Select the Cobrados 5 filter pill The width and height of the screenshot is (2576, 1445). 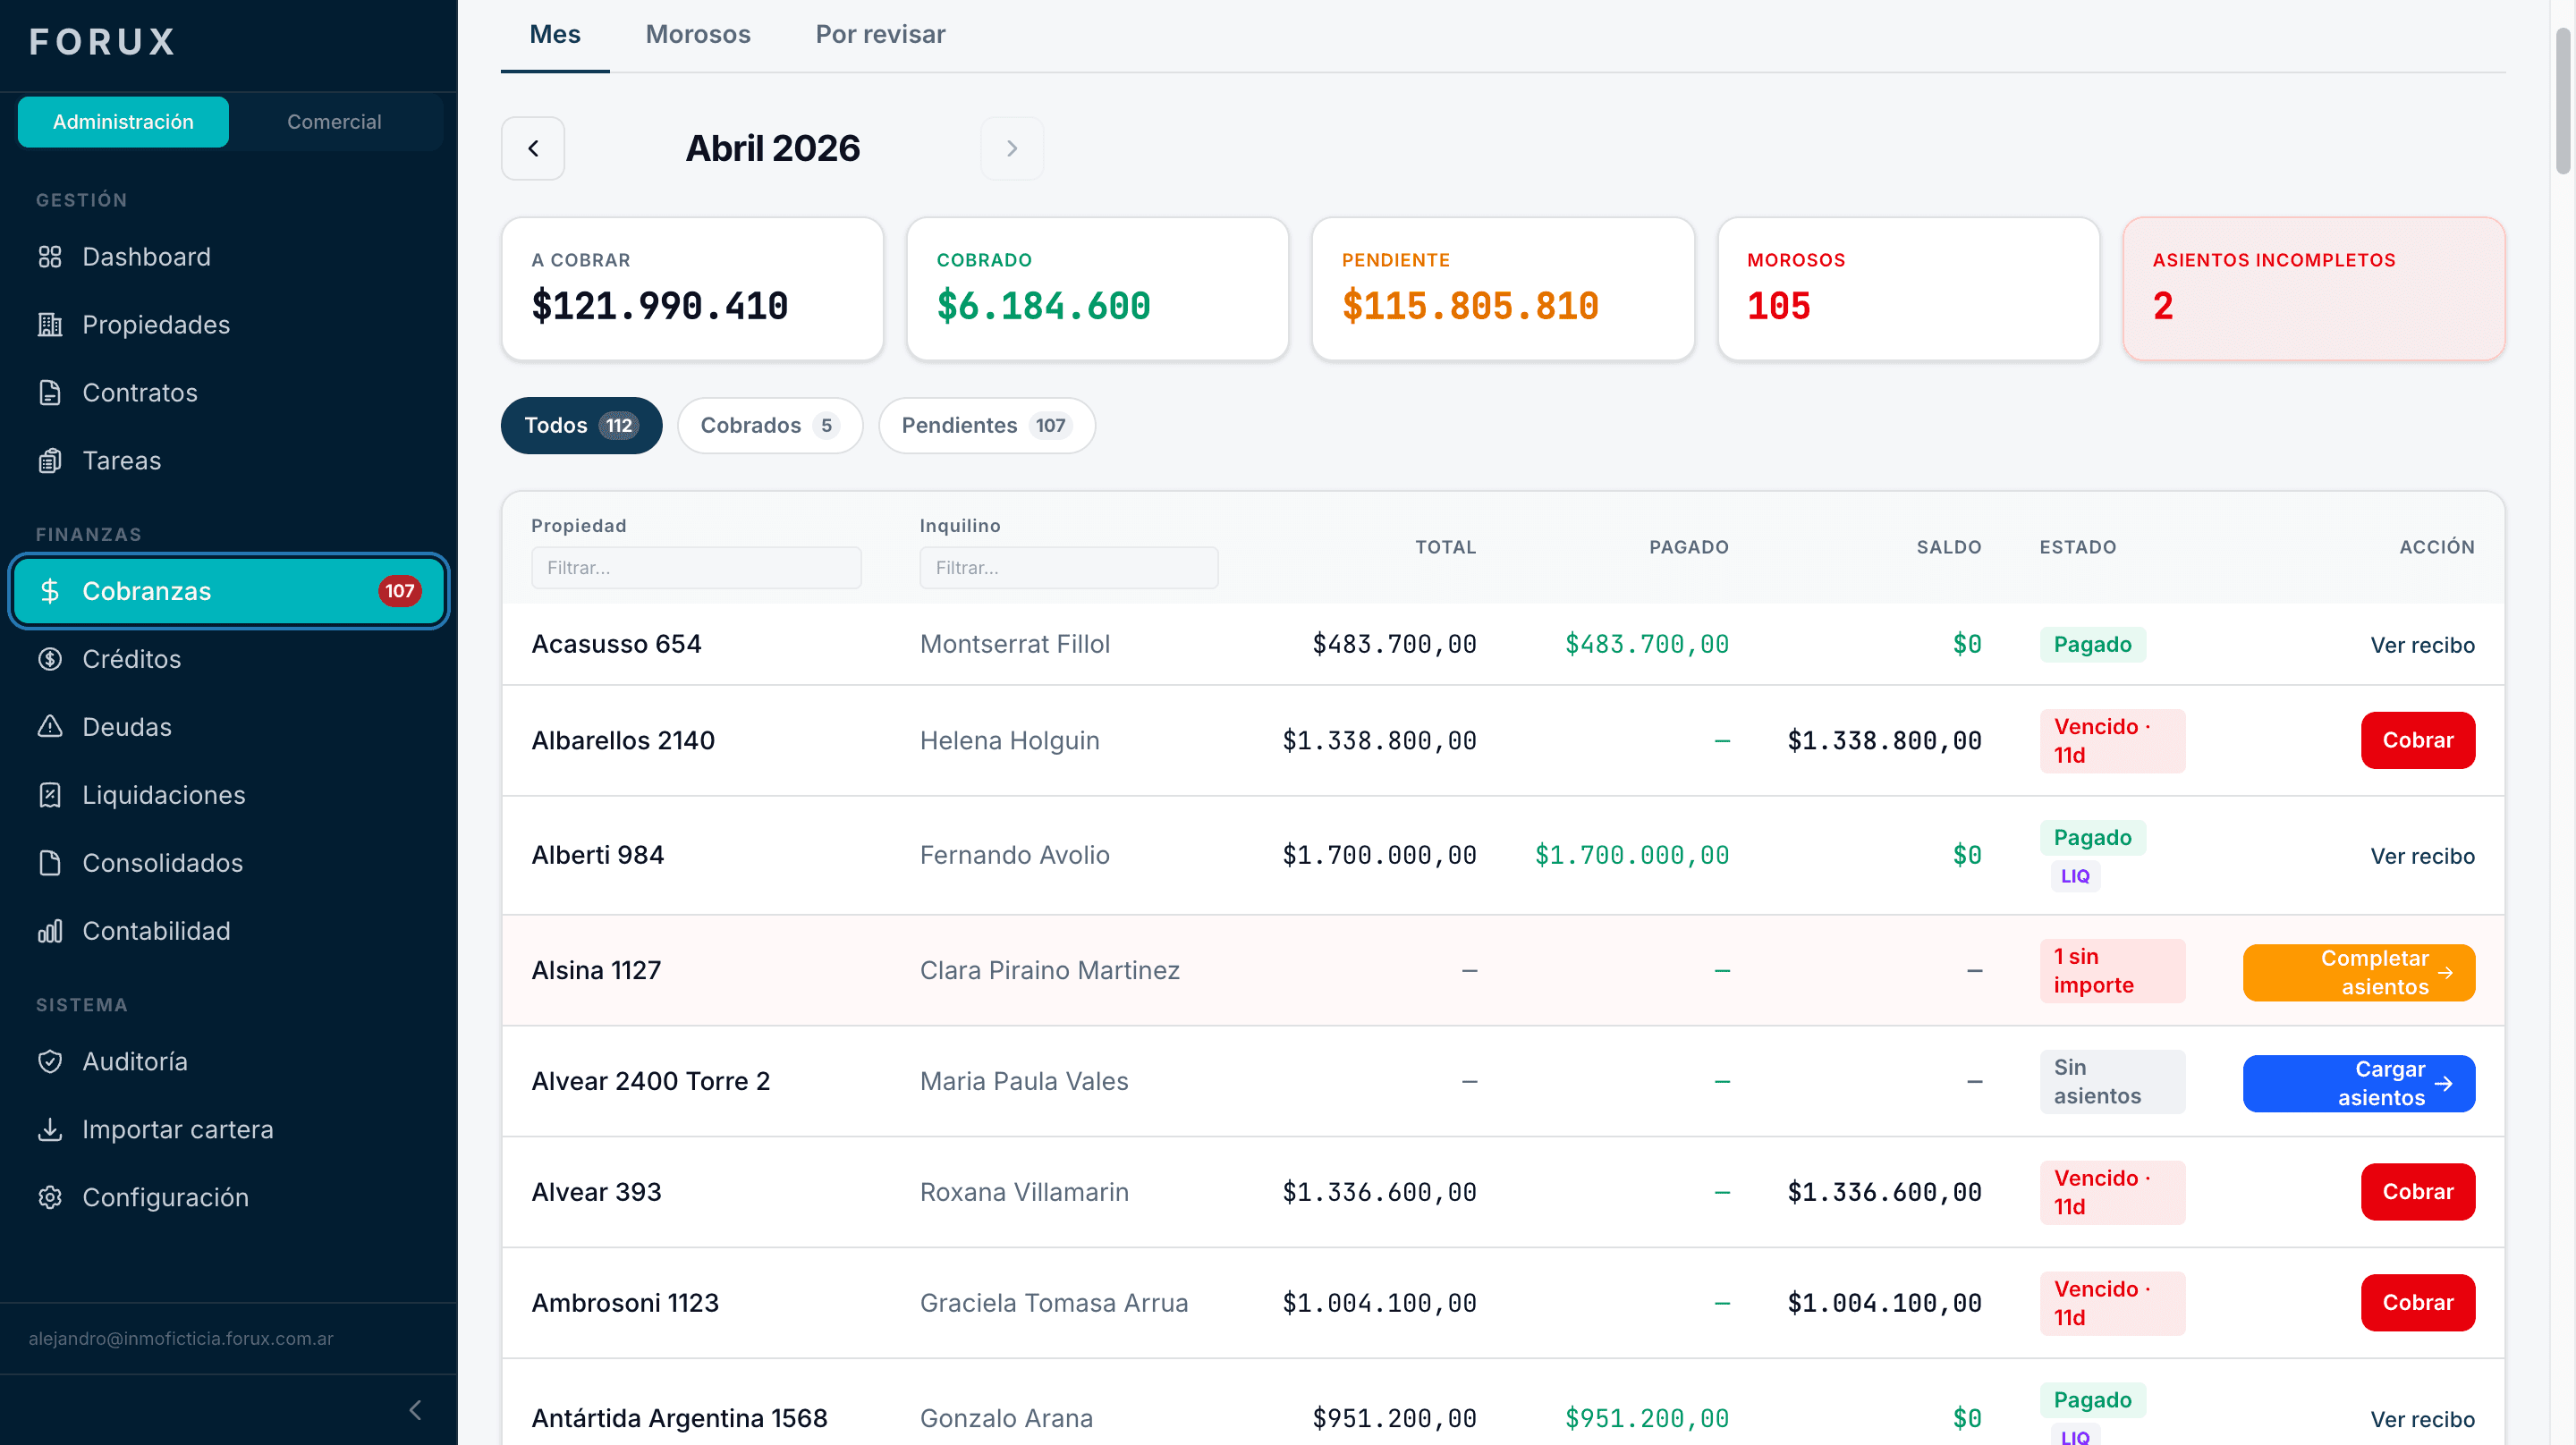coord(770,426)
